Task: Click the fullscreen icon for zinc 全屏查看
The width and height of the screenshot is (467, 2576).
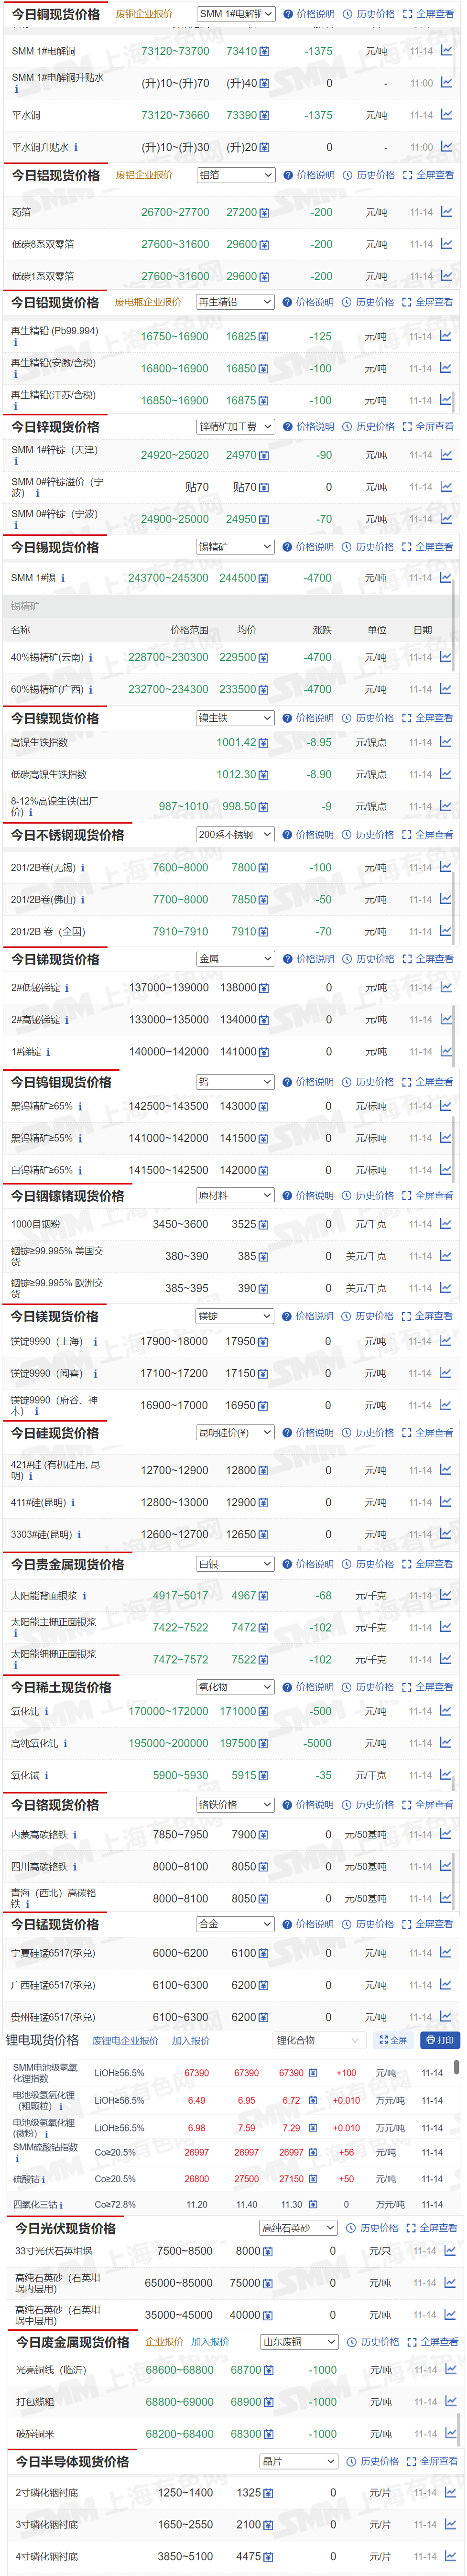Action: (x=407, y=427)
